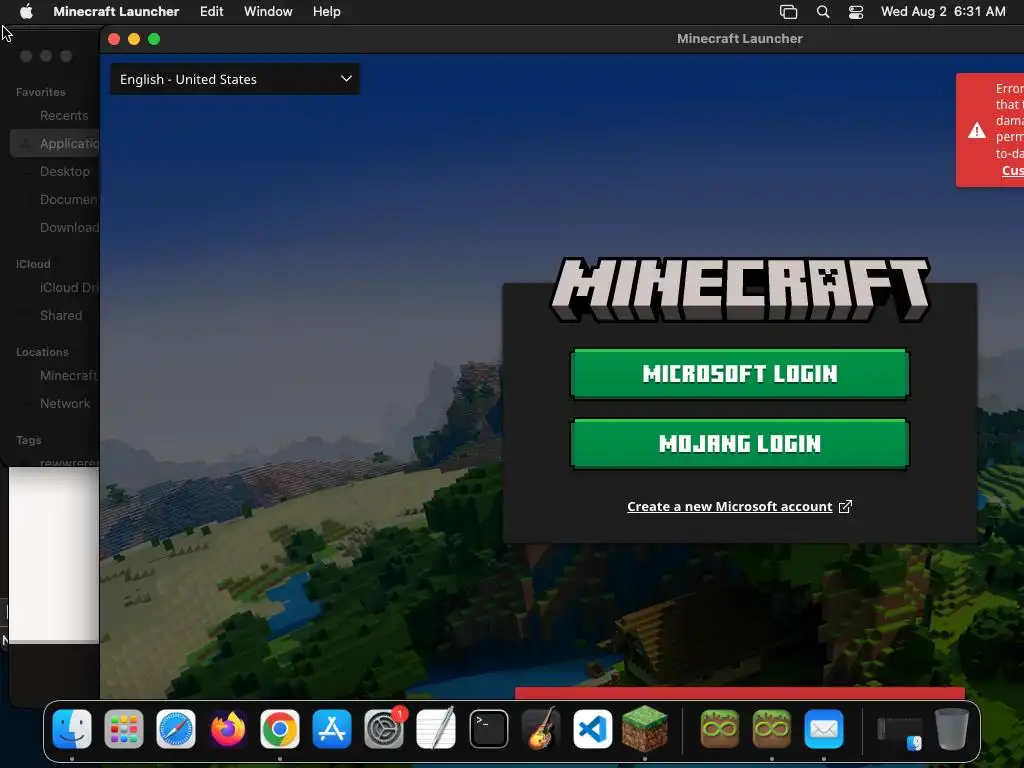This screenshot has height=768, width=1024.
Task: Open the Help menu
Action: [327, 11]
